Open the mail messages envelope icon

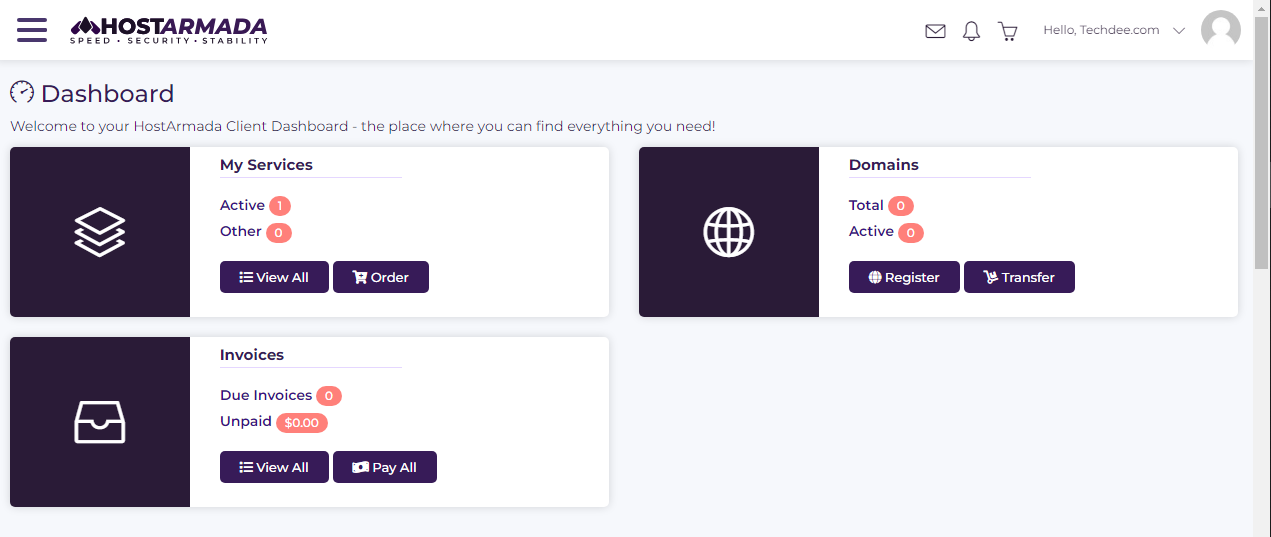coord(935,31)
